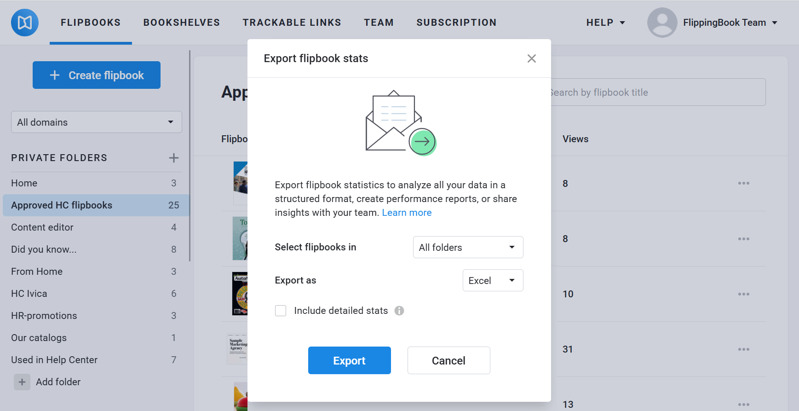Viewport: 799px width, 411px height.
Task: Close the Export flipbook stats dialog
Action: pyautogui.click(x=531, y=59)
